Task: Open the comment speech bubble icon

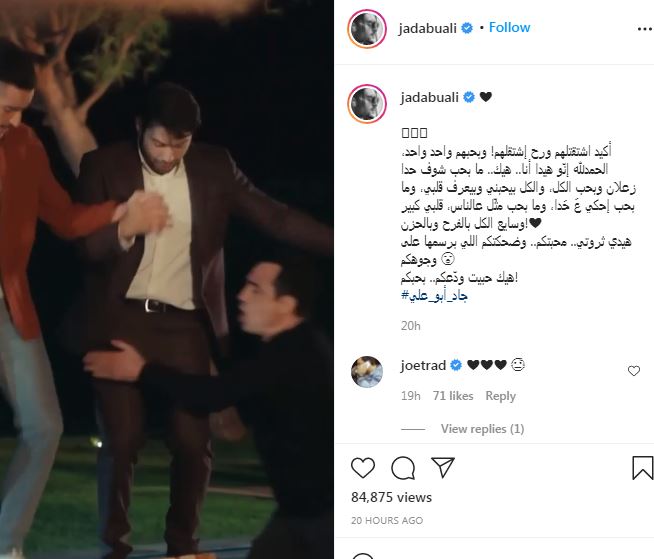Action: [403, 468]
